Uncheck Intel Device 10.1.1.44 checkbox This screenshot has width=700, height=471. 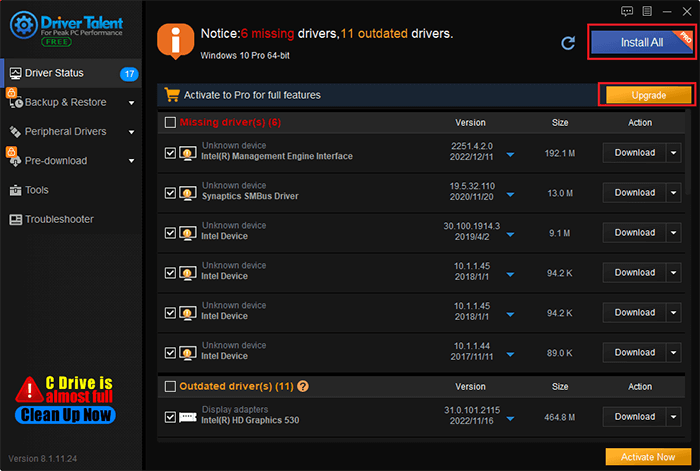(170, 353)
